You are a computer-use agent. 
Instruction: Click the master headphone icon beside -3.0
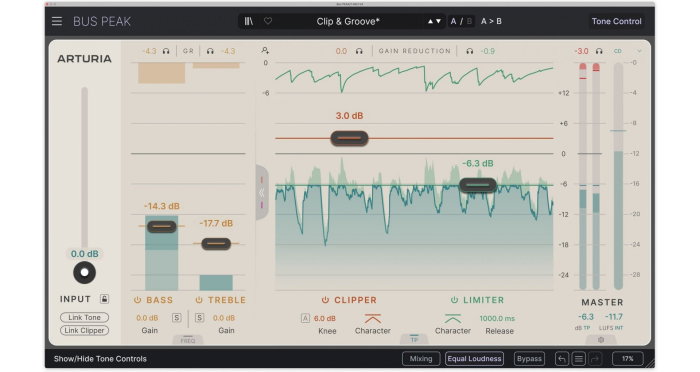(599, 51)
